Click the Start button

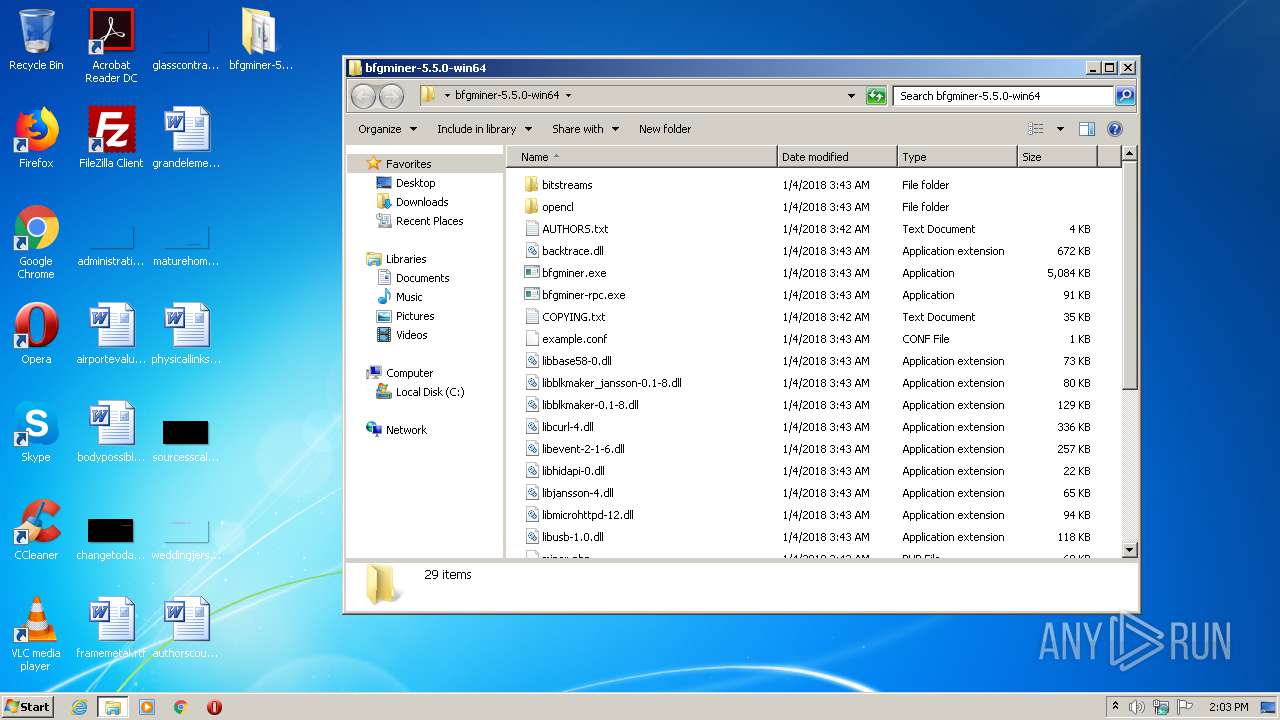(x=28, y=706)
